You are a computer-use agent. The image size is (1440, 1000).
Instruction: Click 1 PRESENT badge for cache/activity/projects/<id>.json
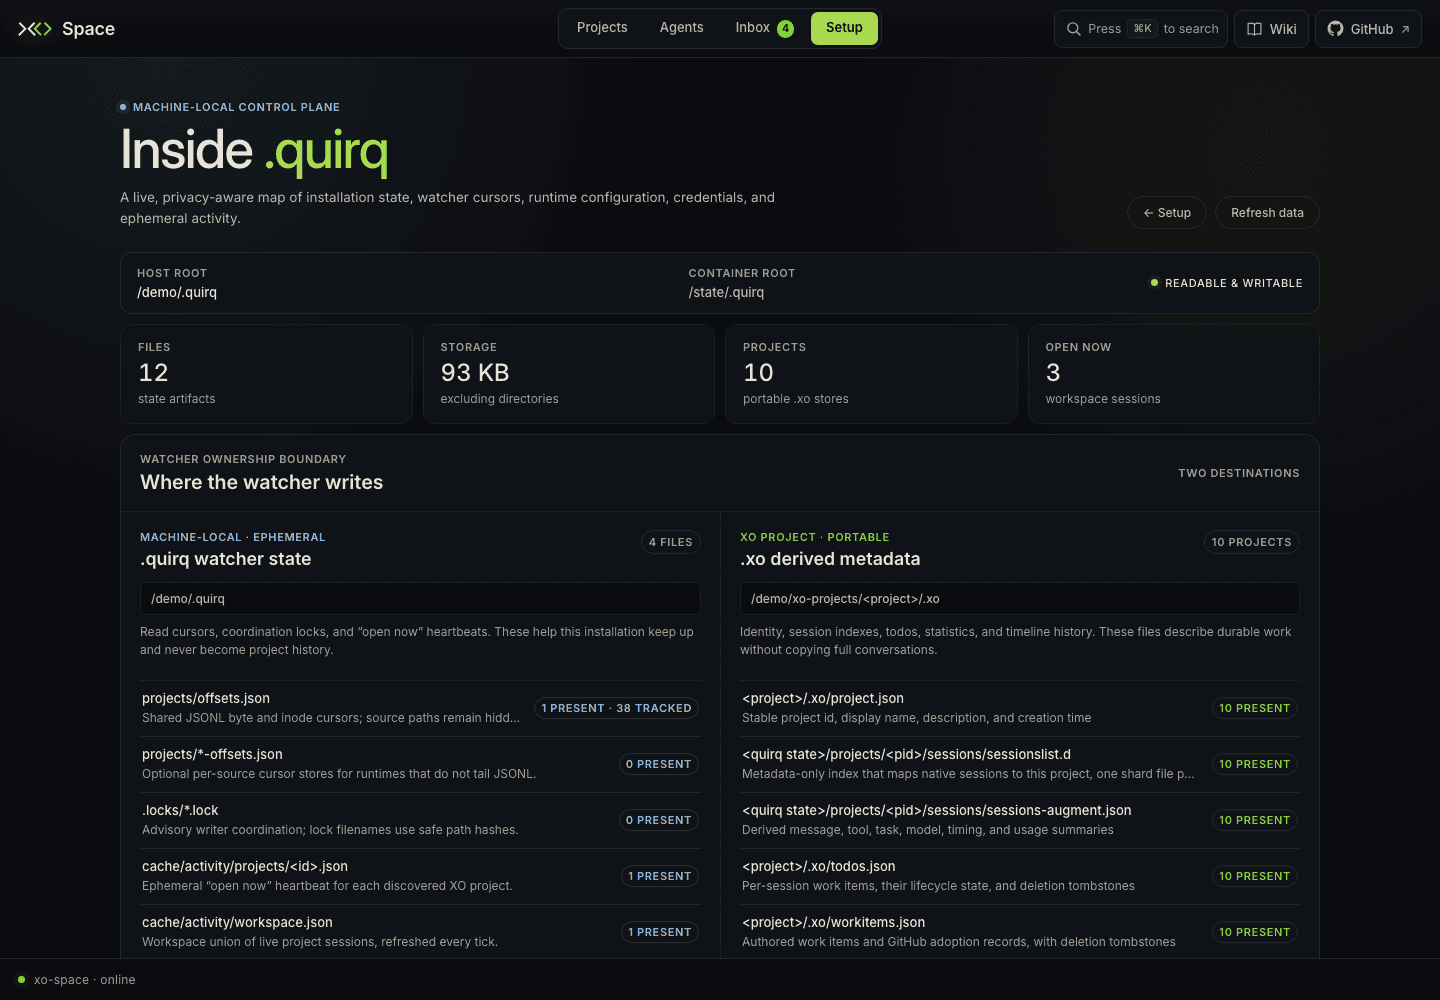(x=660, y=876)
